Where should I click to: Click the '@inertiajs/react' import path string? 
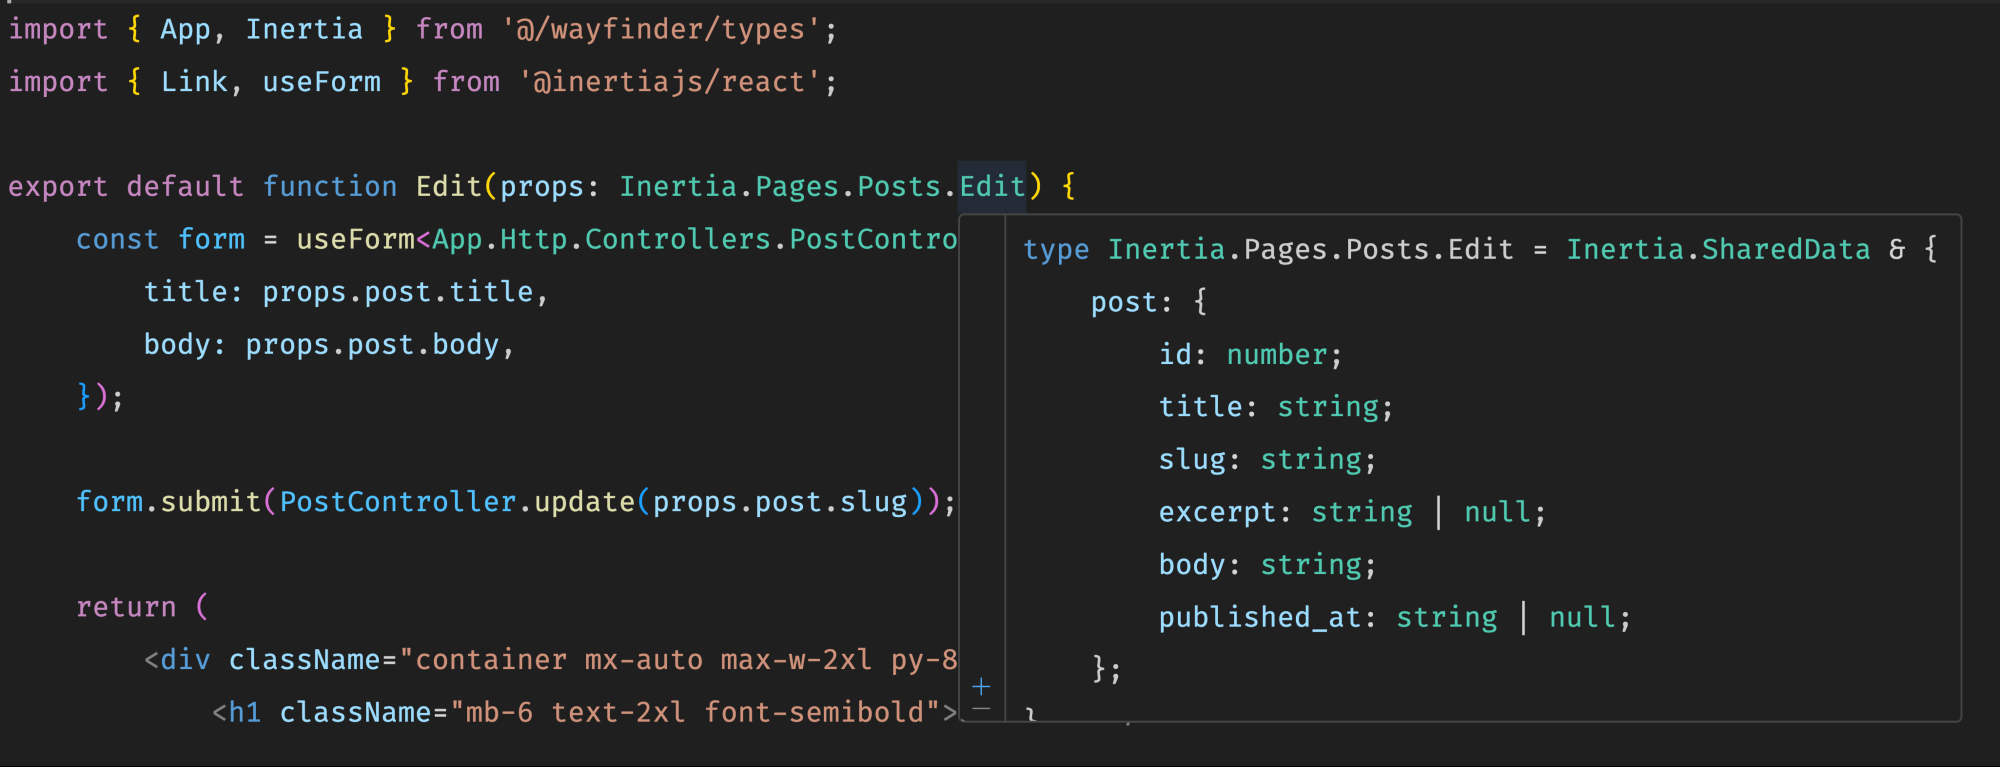coord(669,82)
